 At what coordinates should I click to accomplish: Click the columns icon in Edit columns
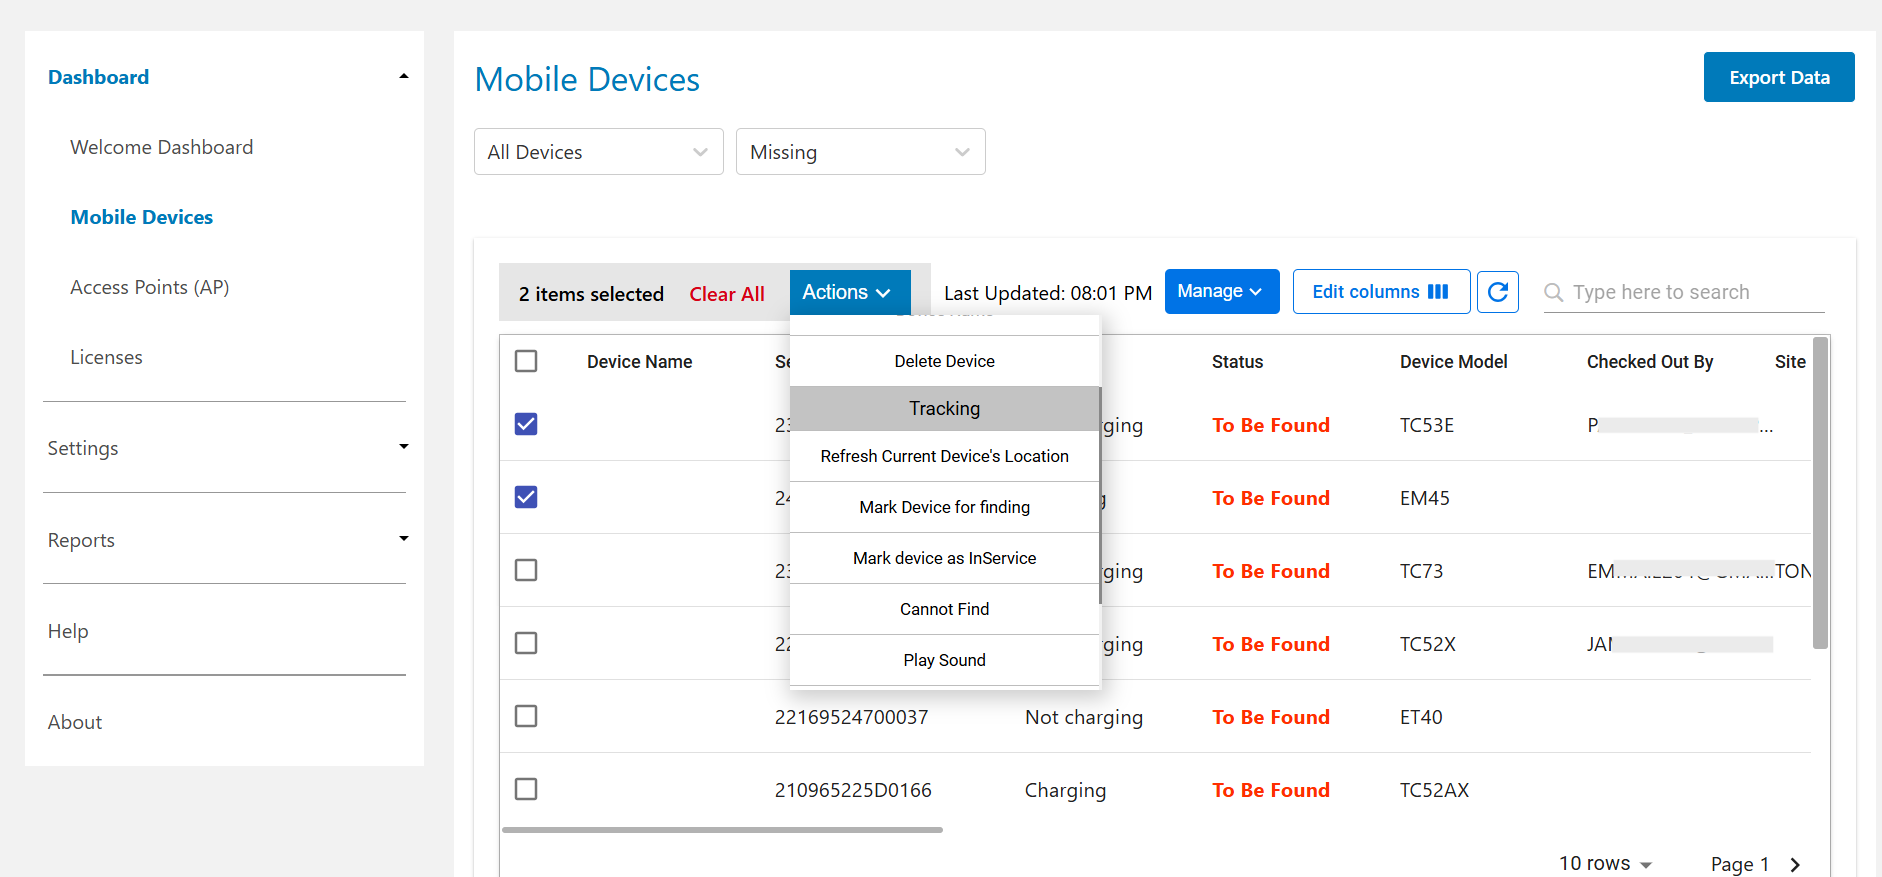coord(1438,292)
